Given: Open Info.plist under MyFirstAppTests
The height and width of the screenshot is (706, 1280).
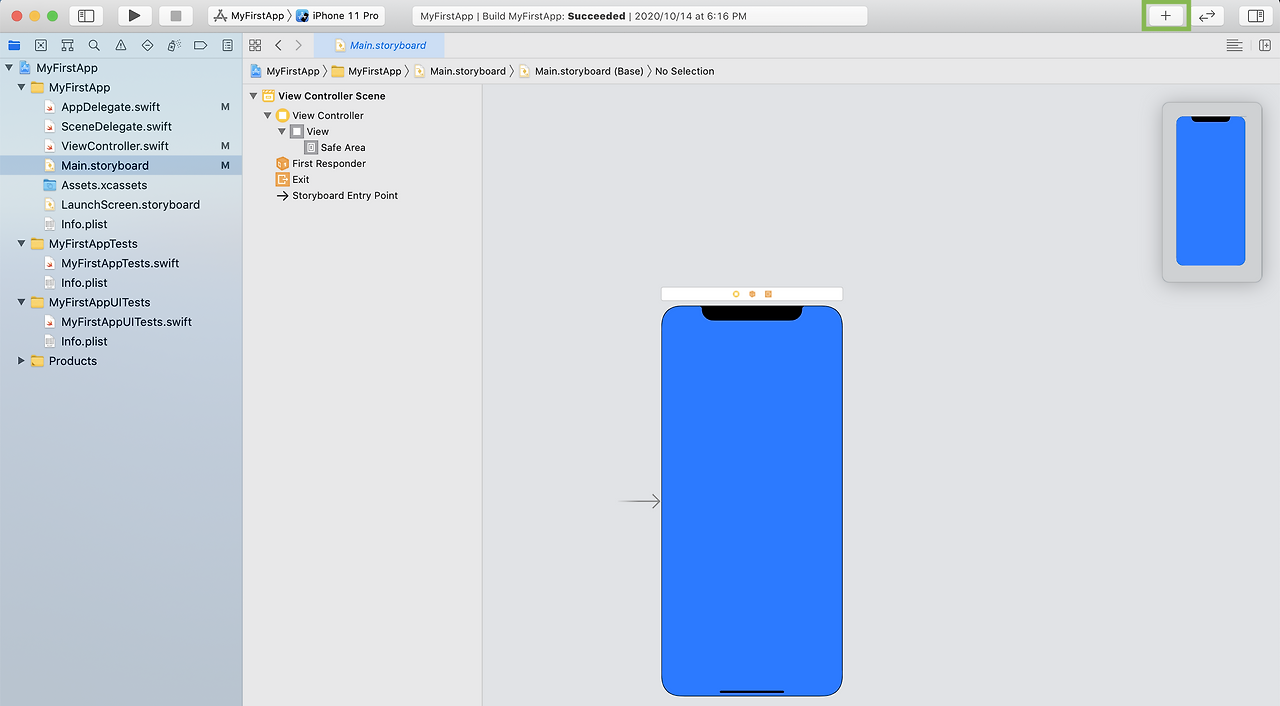Looking at the screenshot, I should coord(84,283).
